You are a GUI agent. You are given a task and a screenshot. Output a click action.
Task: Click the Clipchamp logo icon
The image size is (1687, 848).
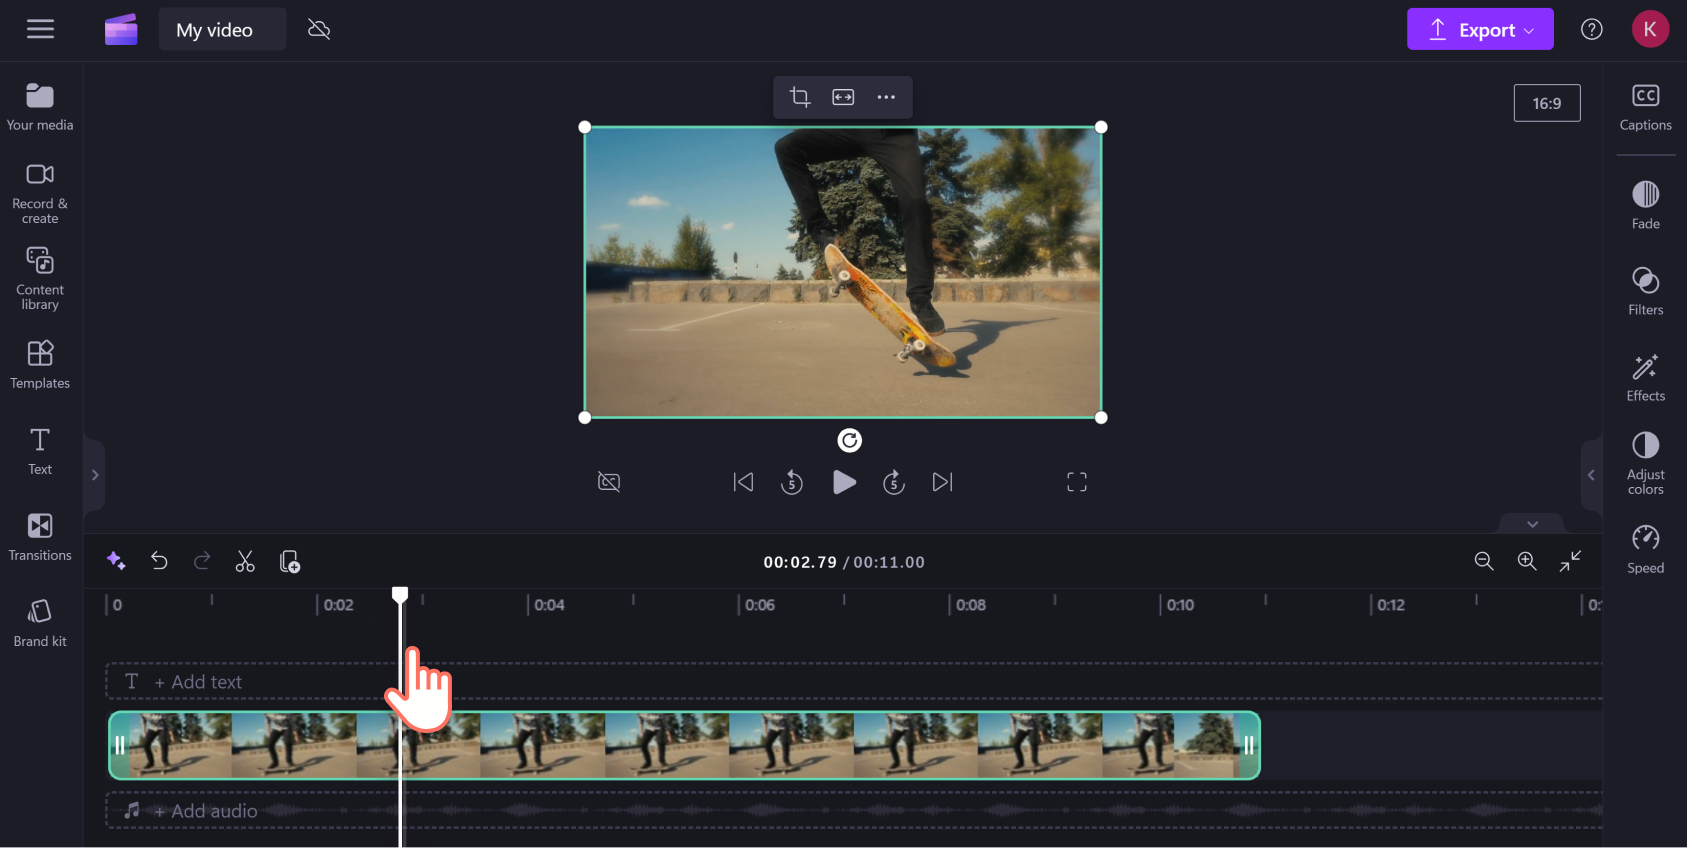121,30
